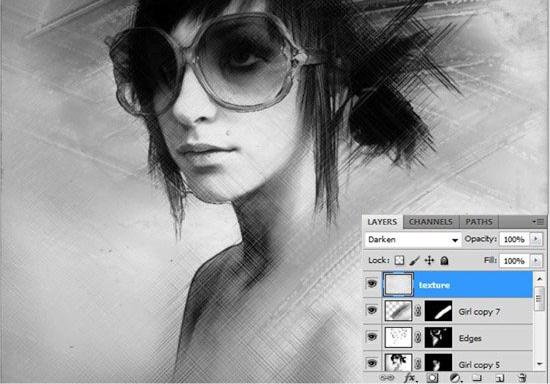The image size is (550, 384).
Task: Switch to the Paths tab
Action: (x=479, y=222)
